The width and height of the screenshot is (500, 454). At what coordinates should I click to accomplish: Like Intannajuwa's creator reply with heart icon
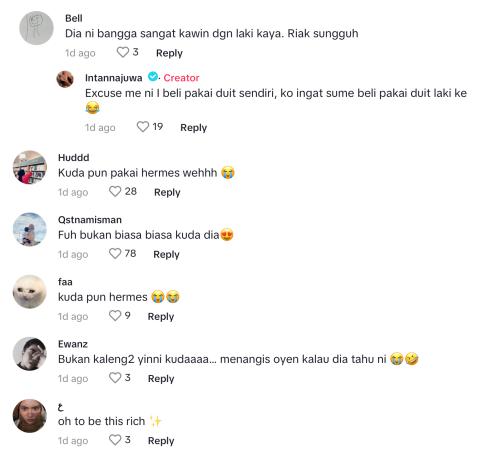(x=143, y=127)
